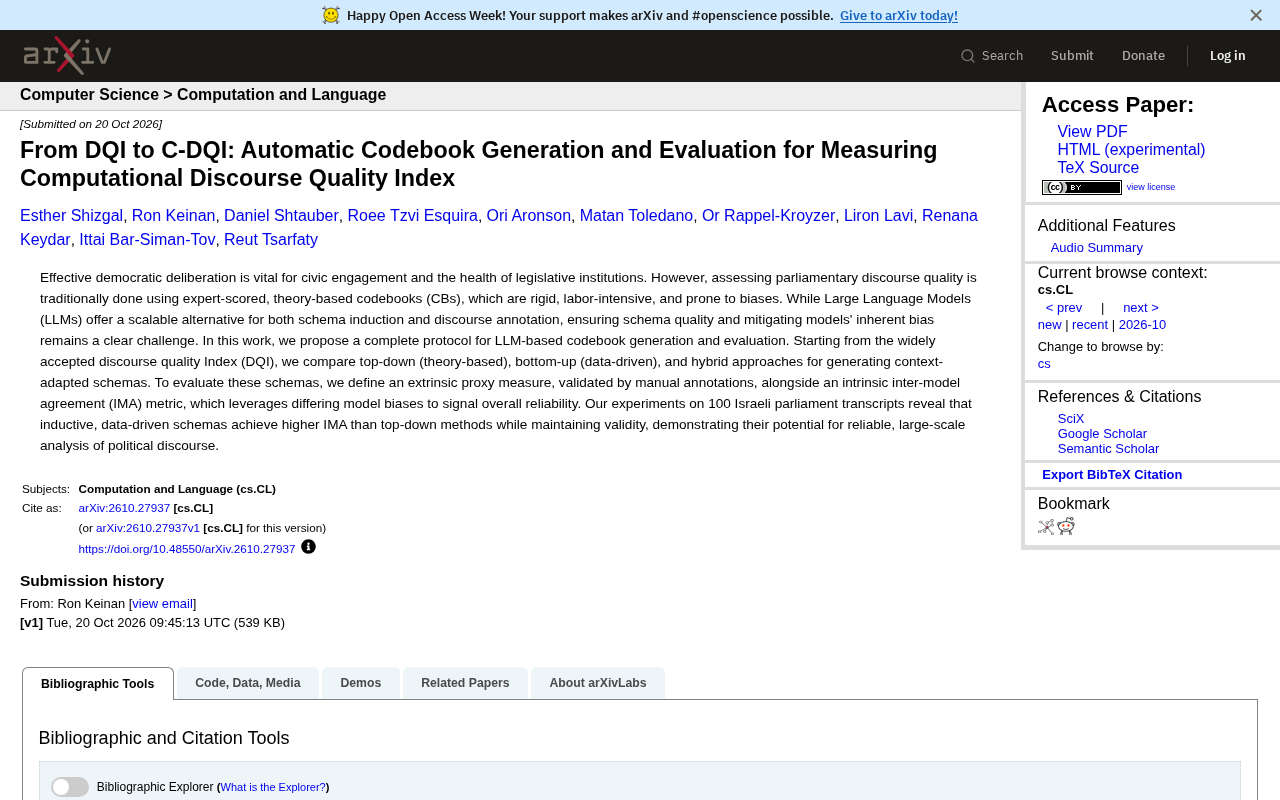Switch to About arXivLabs tab
The width and height of the screenshot is (1280, 800).
pyautogui.click(x=598, y=683)
